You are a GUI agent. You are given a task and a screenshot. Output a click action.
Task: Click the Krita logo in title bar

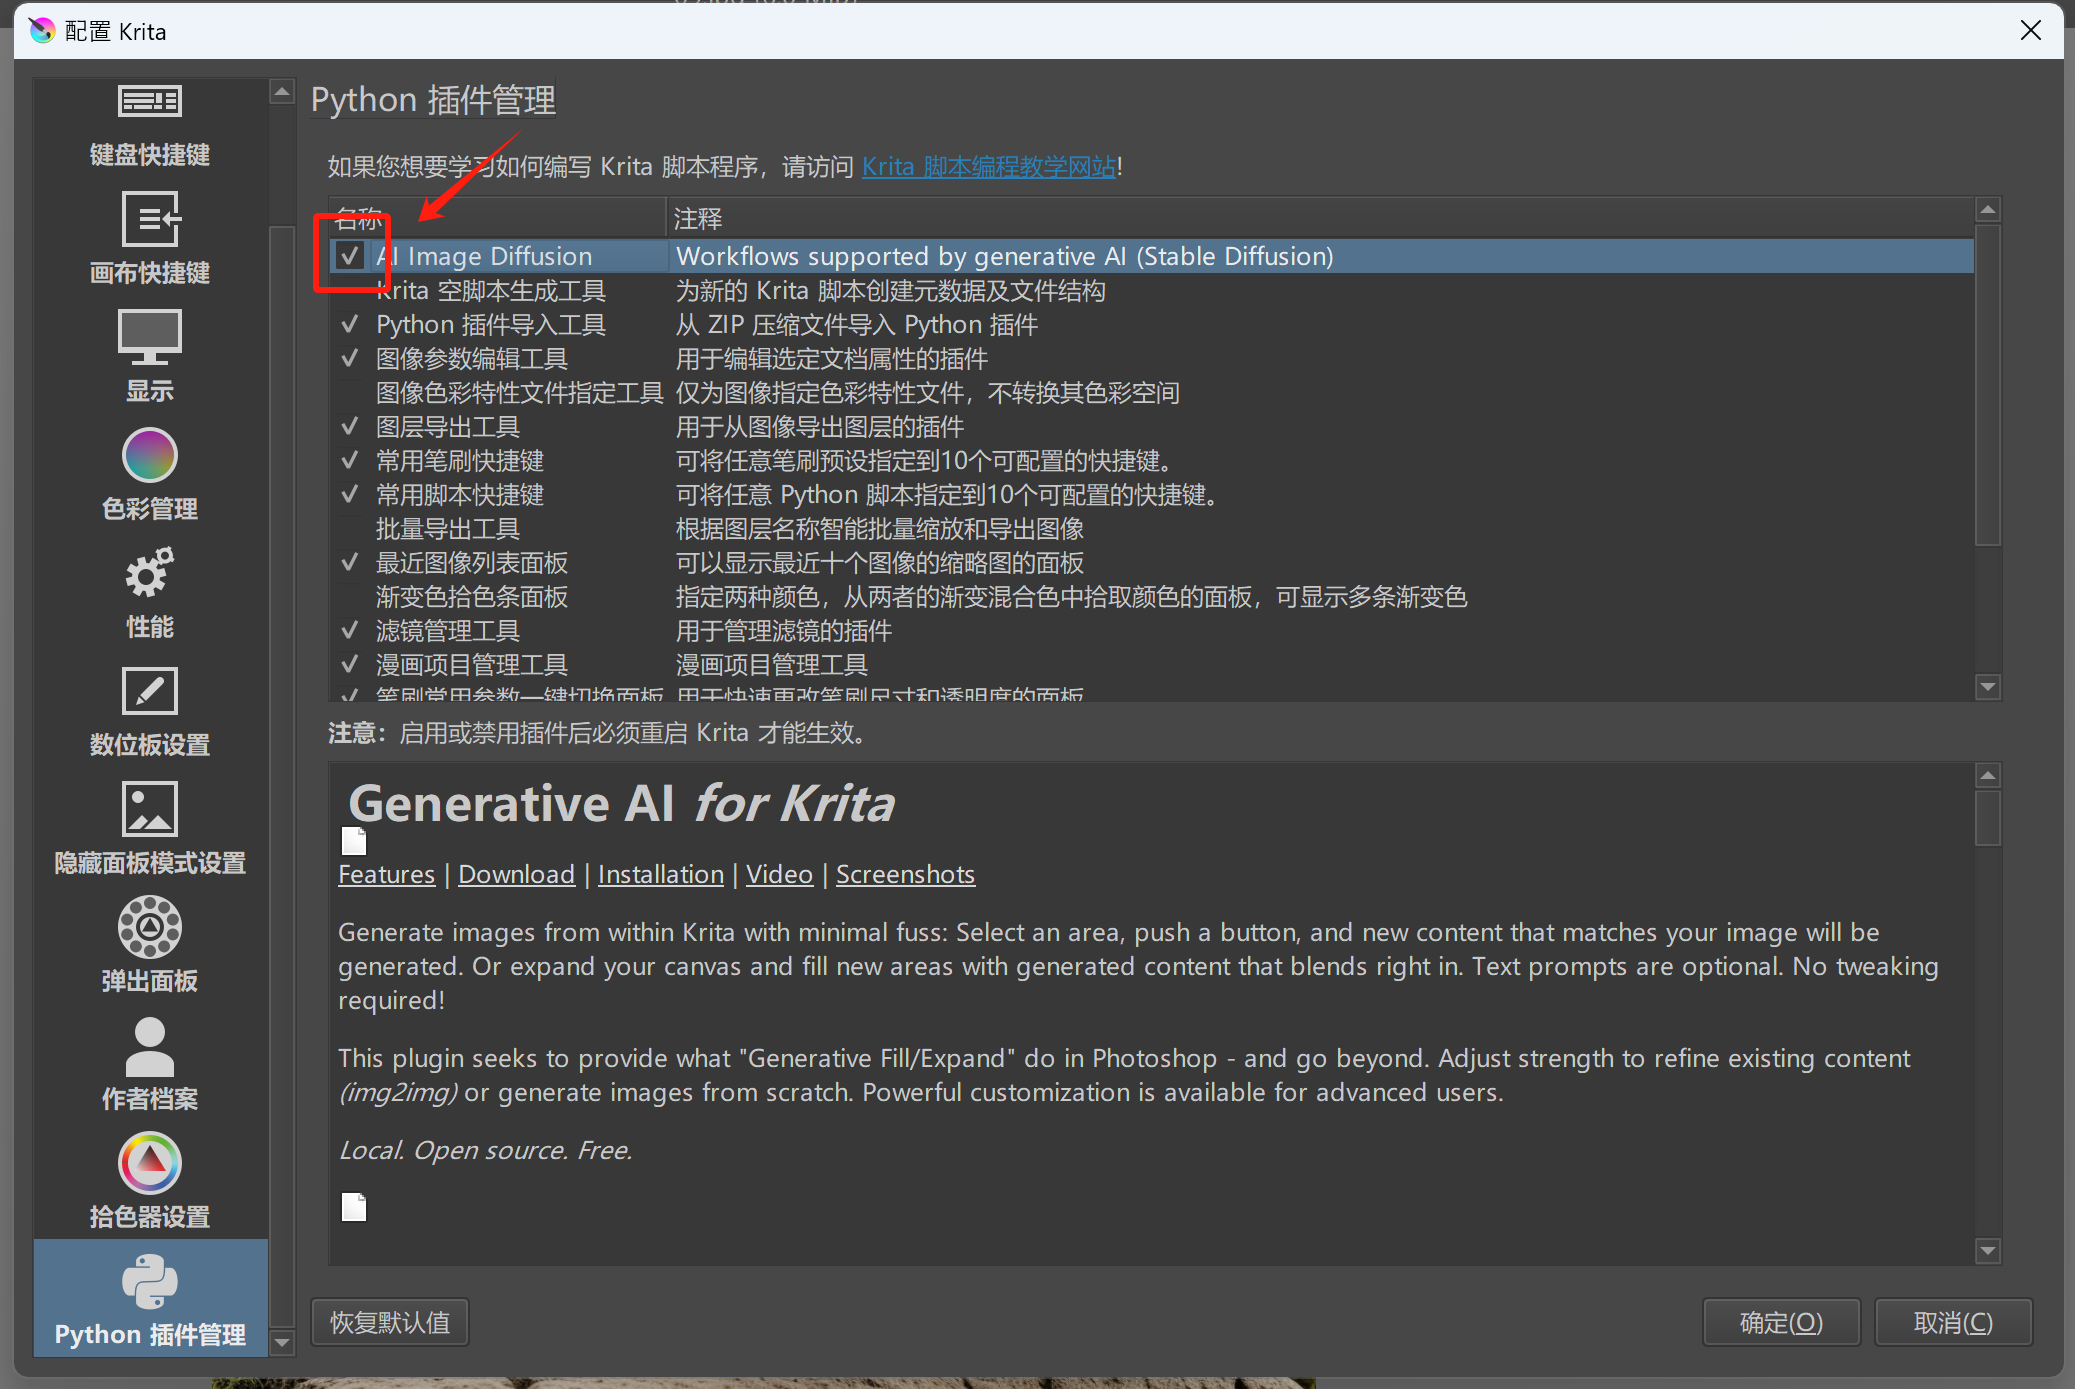tap(42, 31)
